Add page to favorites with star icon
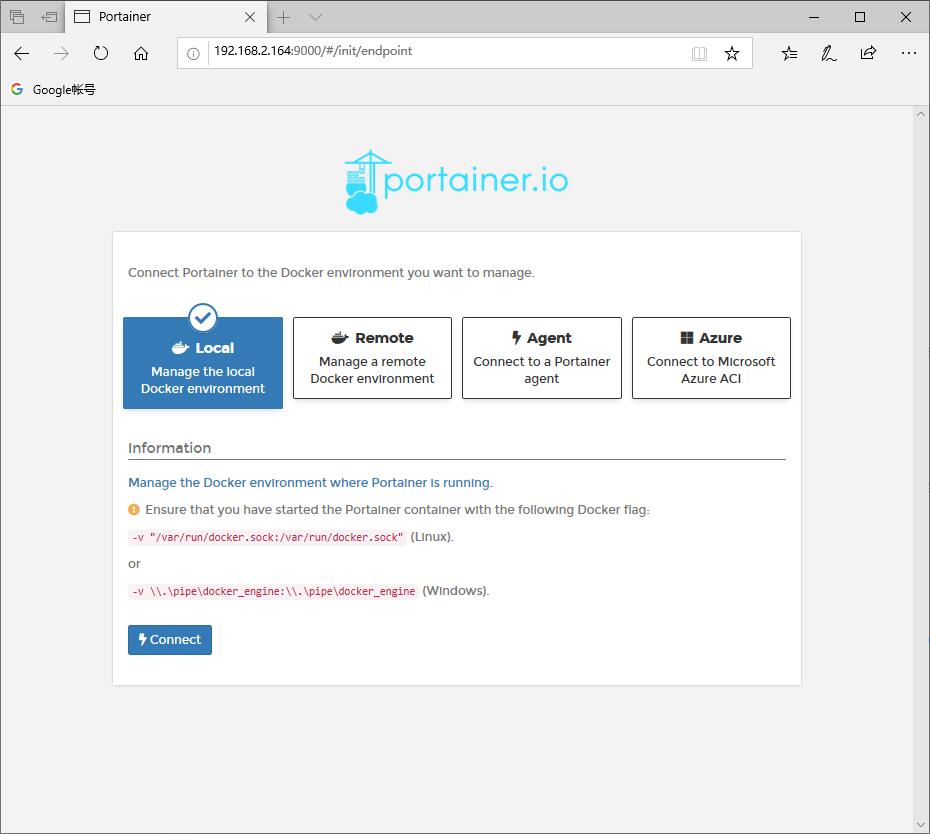 pyautogui.click(x=732, y=54)
